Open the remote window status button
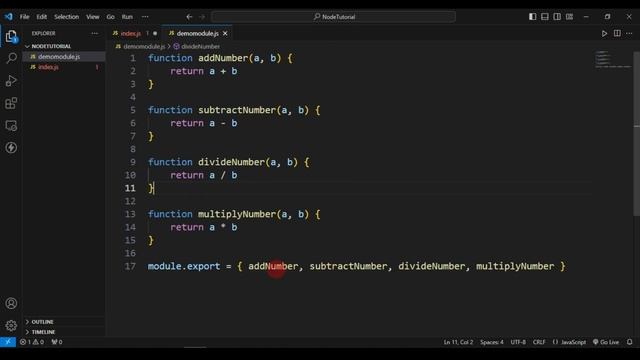The width and height of the screenshot is (640, 360). (x=8, y=342)
